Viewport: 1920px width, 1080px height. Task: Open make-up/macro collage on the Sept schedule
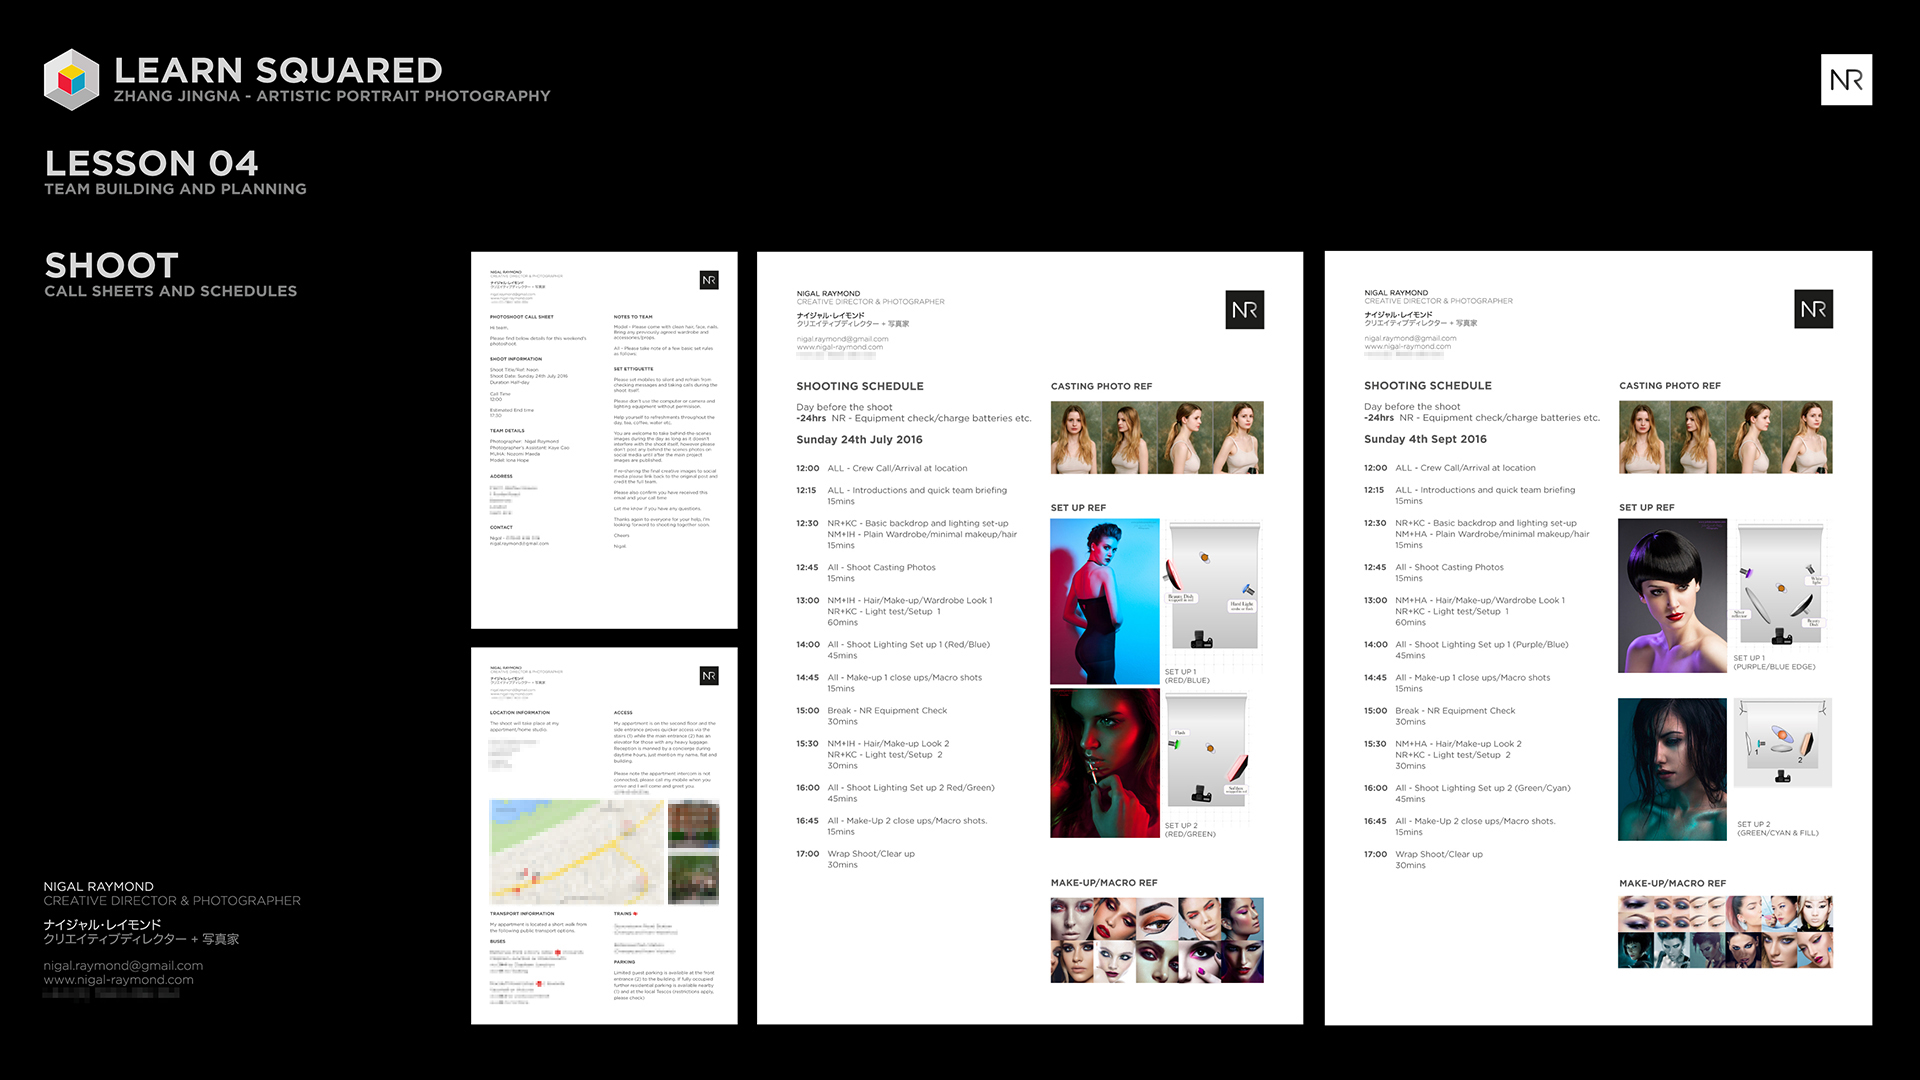1726,932
